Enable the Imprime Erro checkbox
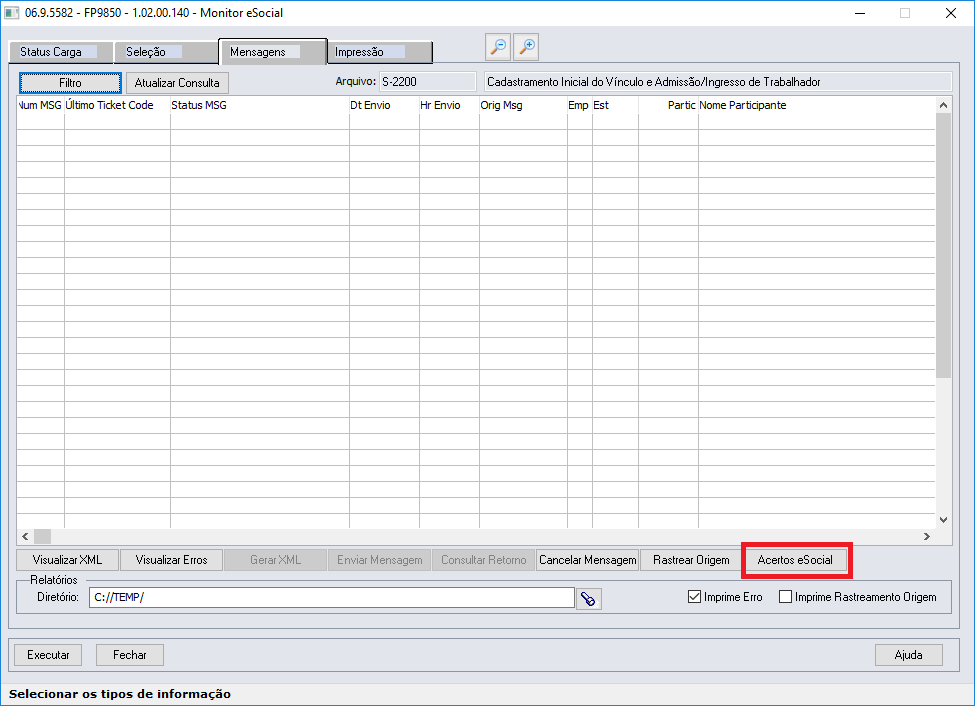This screenshot has width=975, height=706. tap(695, 597)
